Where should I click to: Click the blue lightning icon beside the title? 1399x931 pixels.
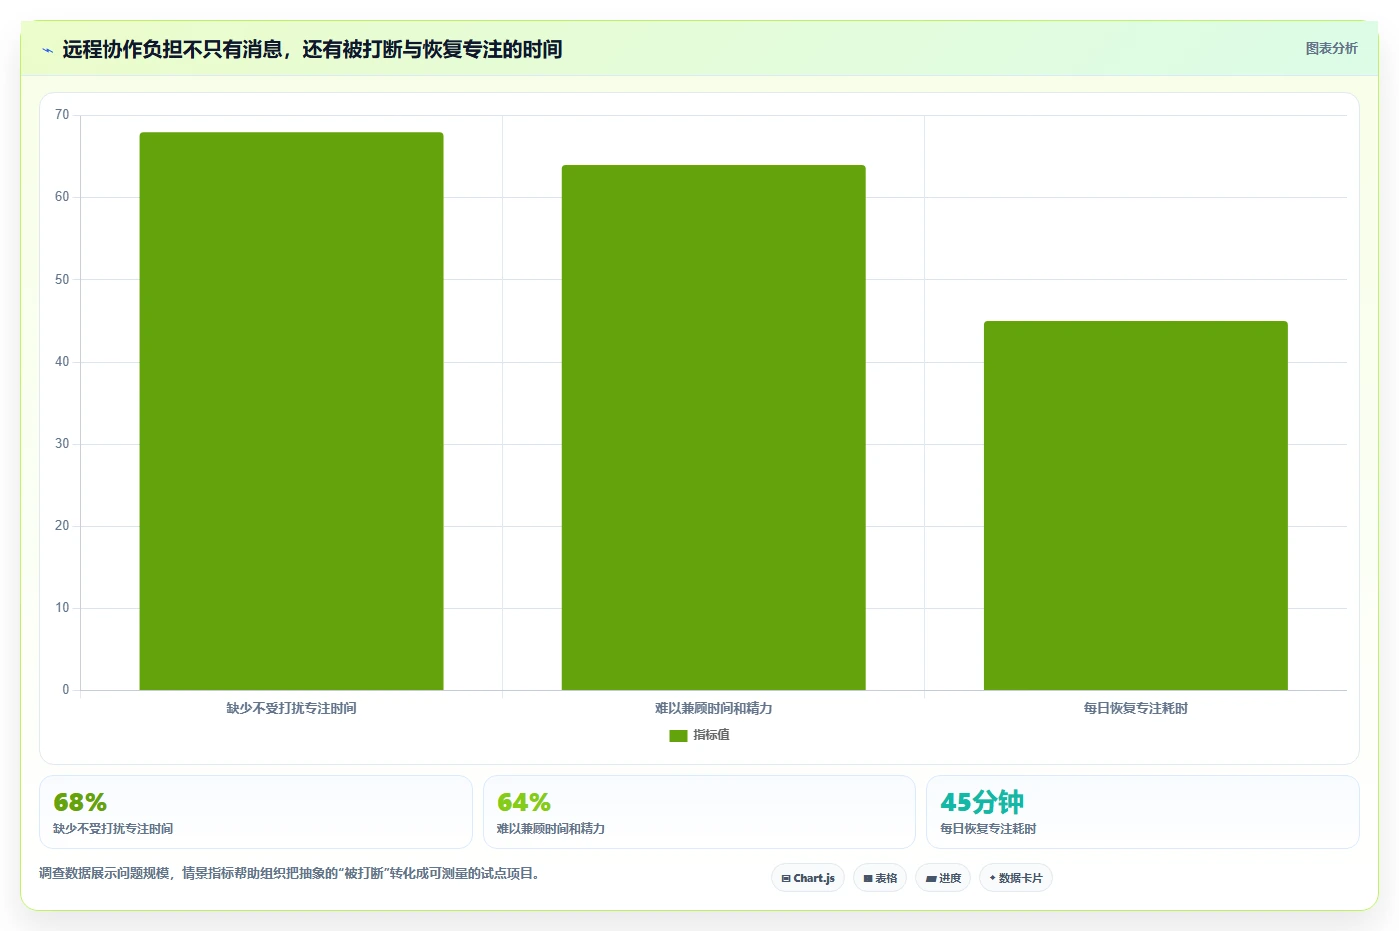coord(47,50)
